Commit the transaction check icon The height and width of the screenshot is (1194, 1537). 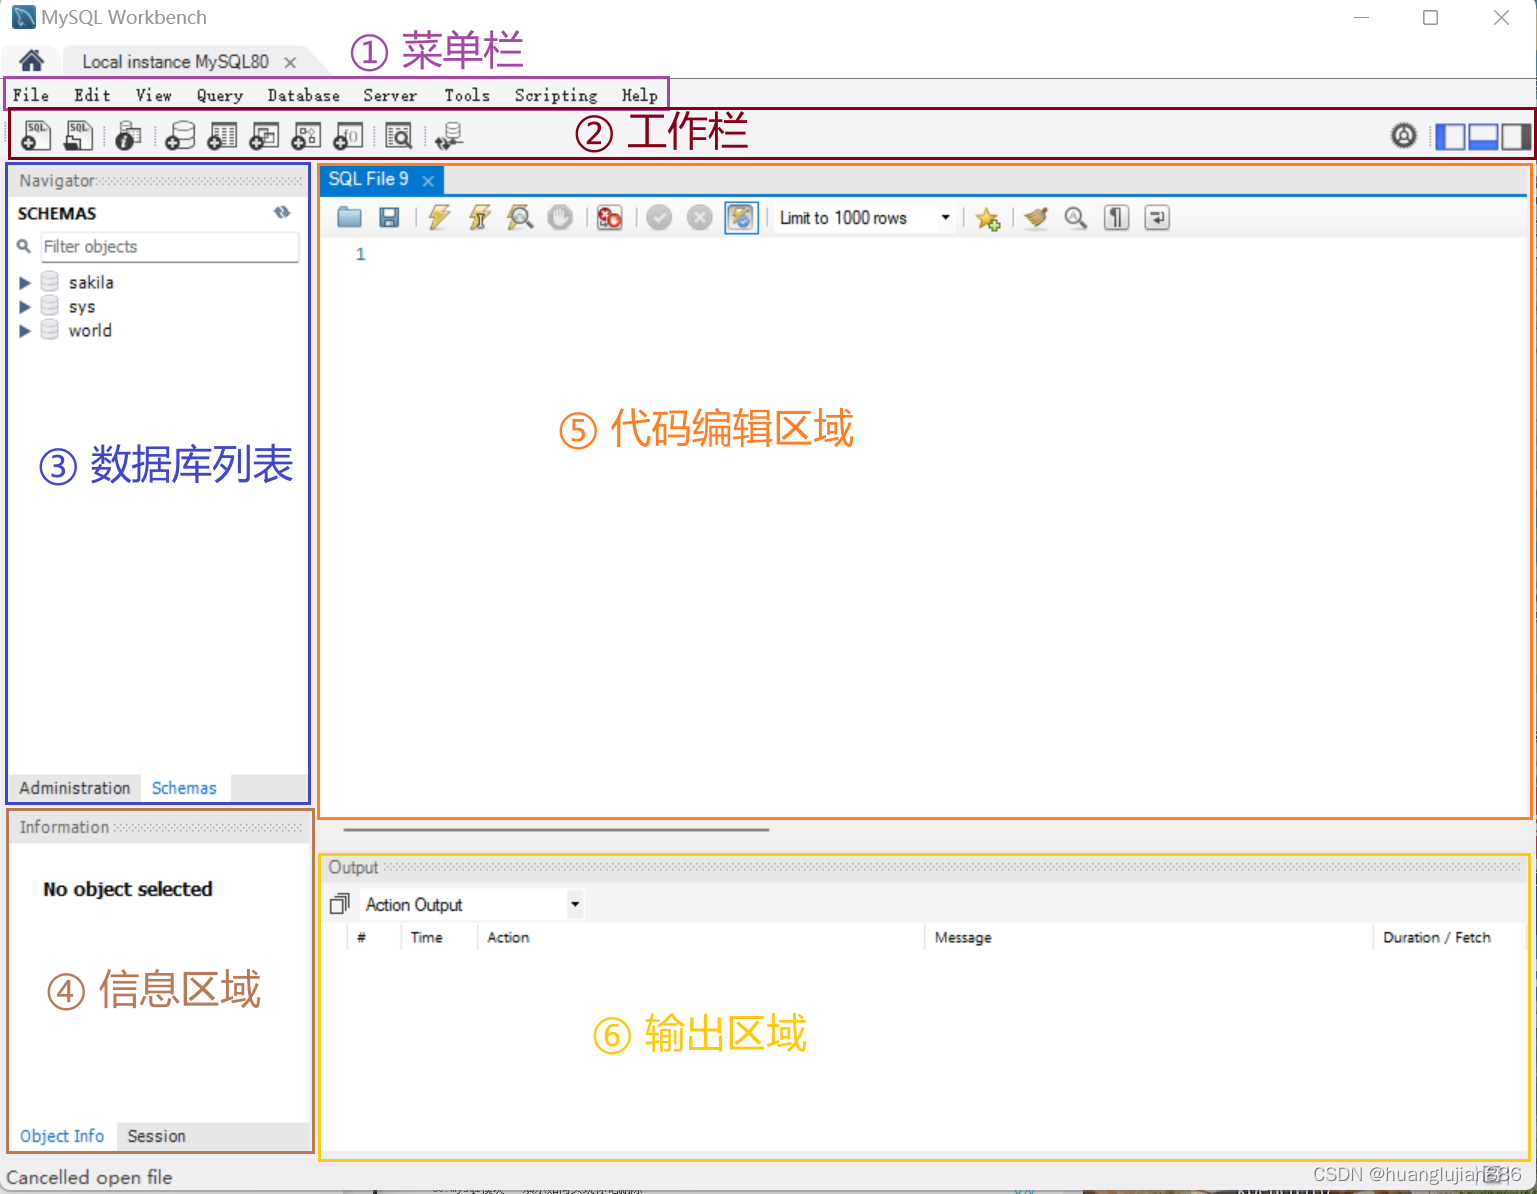(659, 217)
